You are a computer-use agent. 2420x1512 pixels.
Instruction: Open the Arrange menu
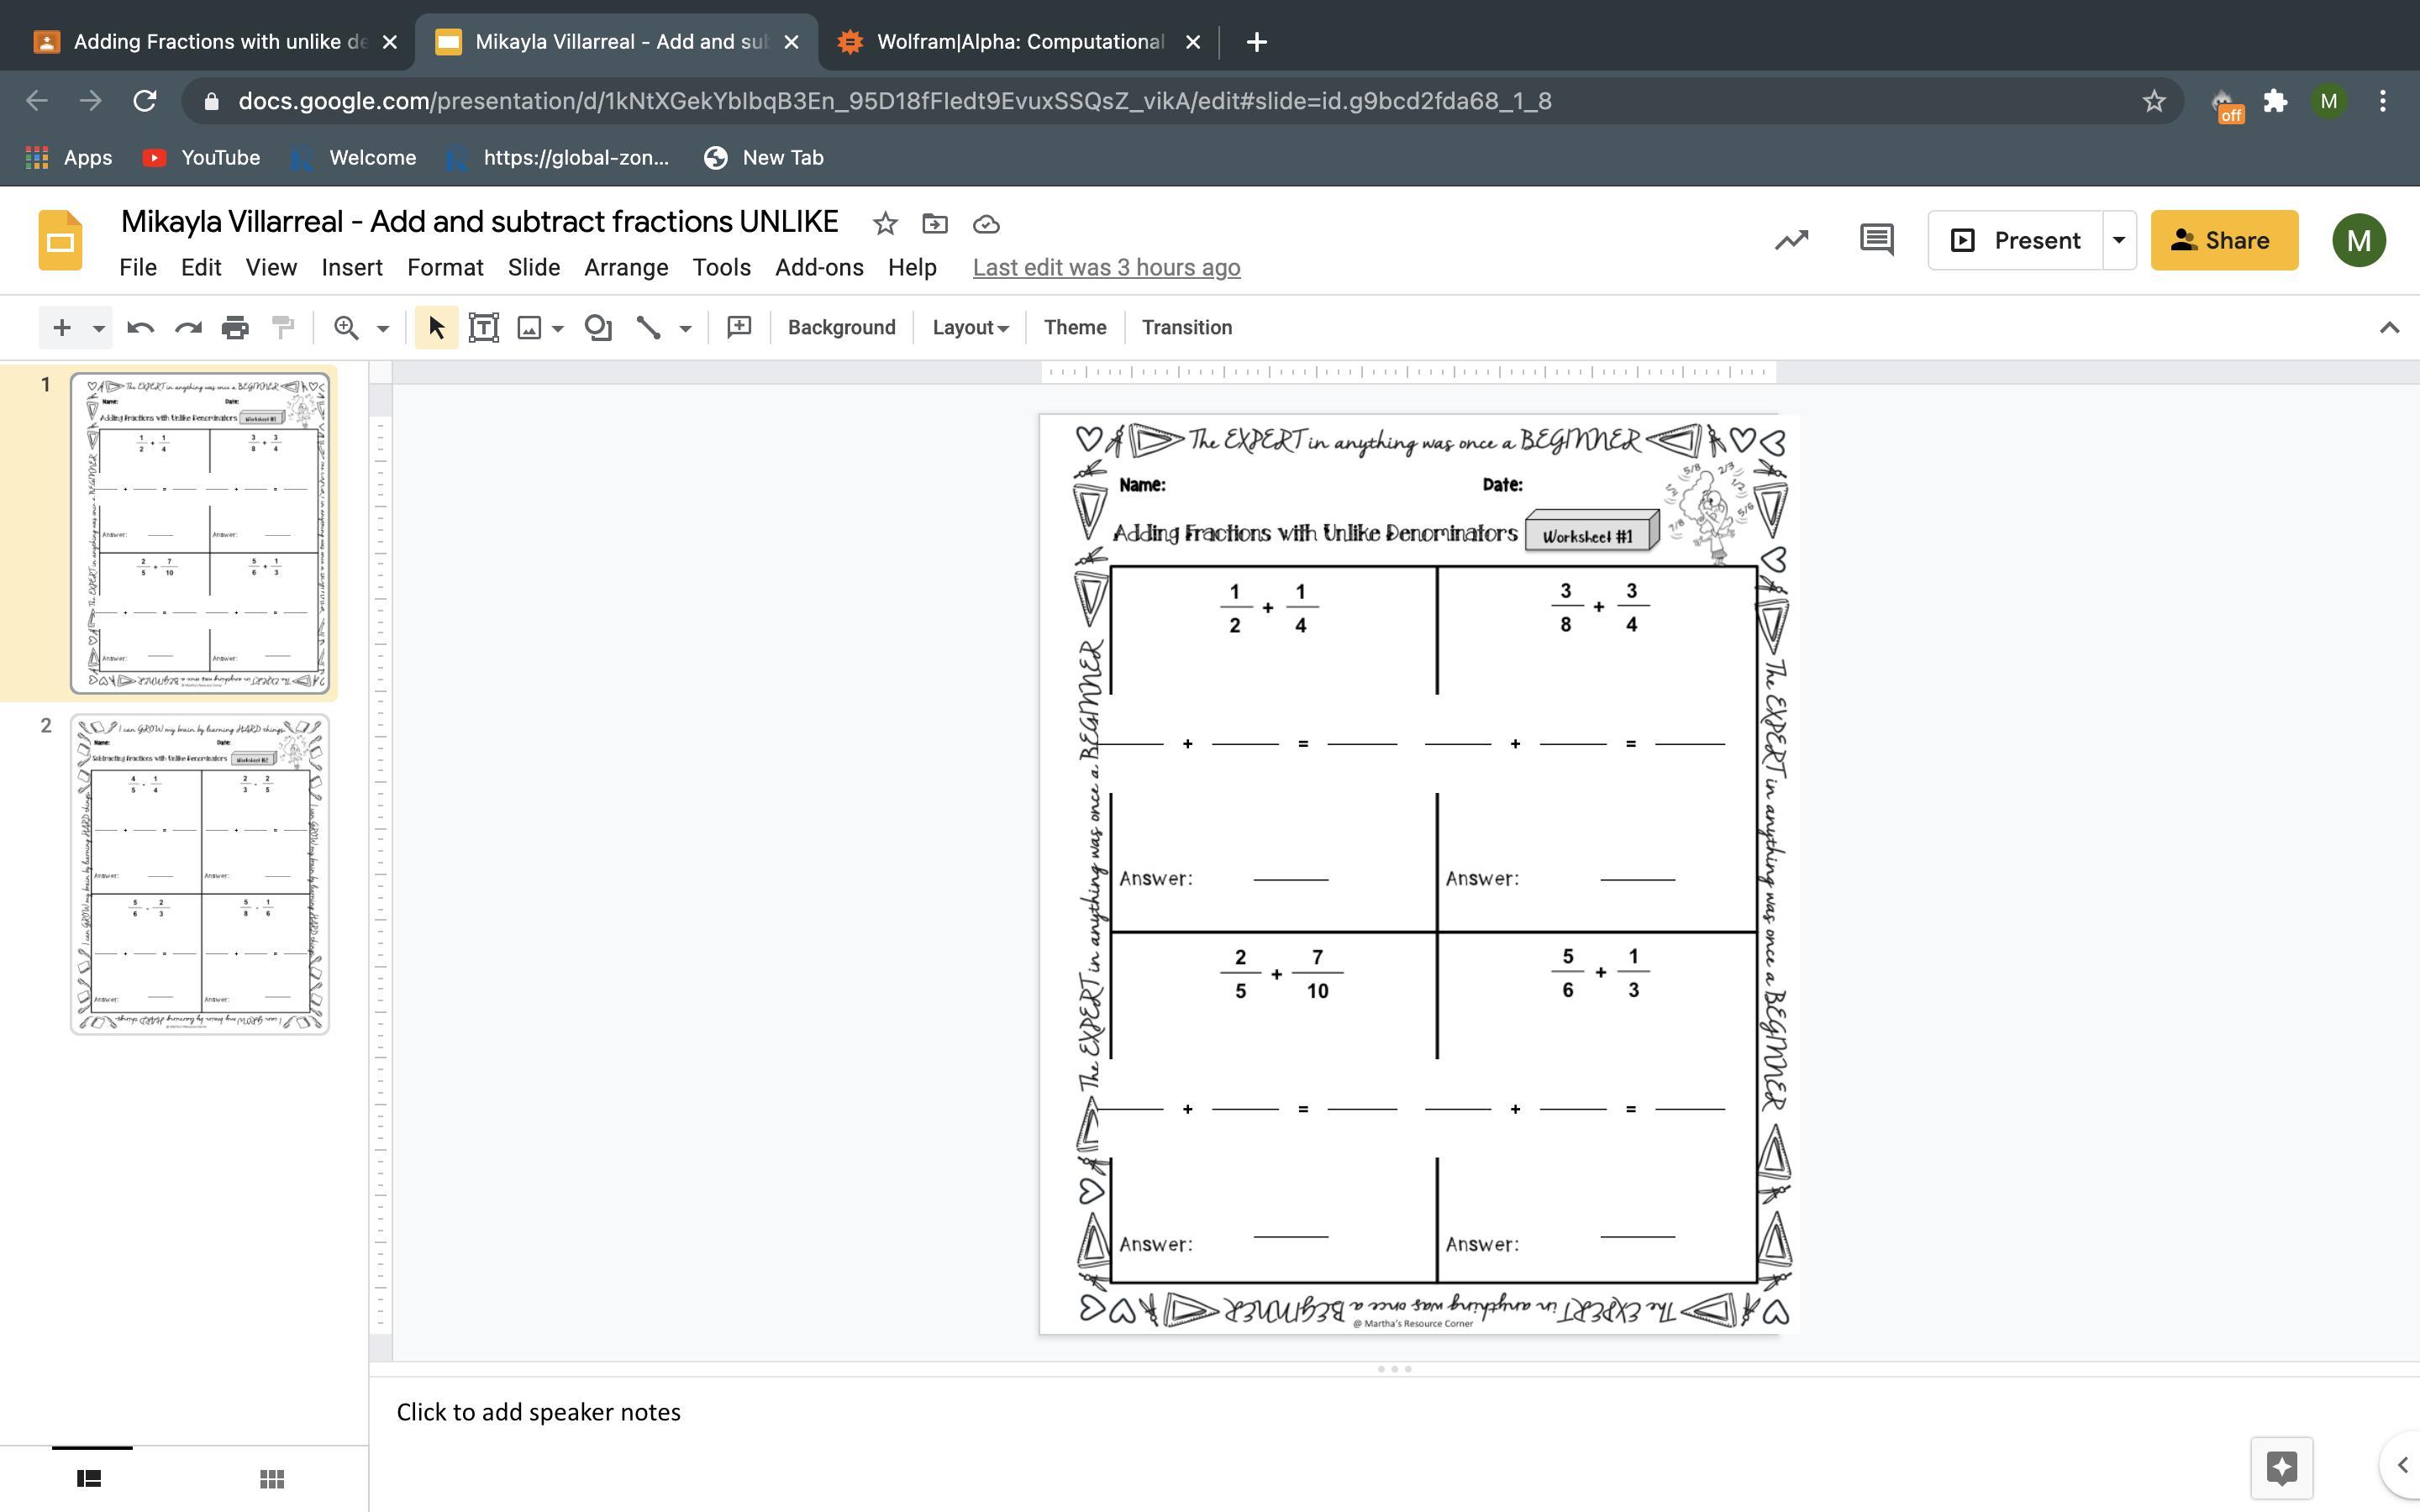pyautogui.click(x=626, y=268)
